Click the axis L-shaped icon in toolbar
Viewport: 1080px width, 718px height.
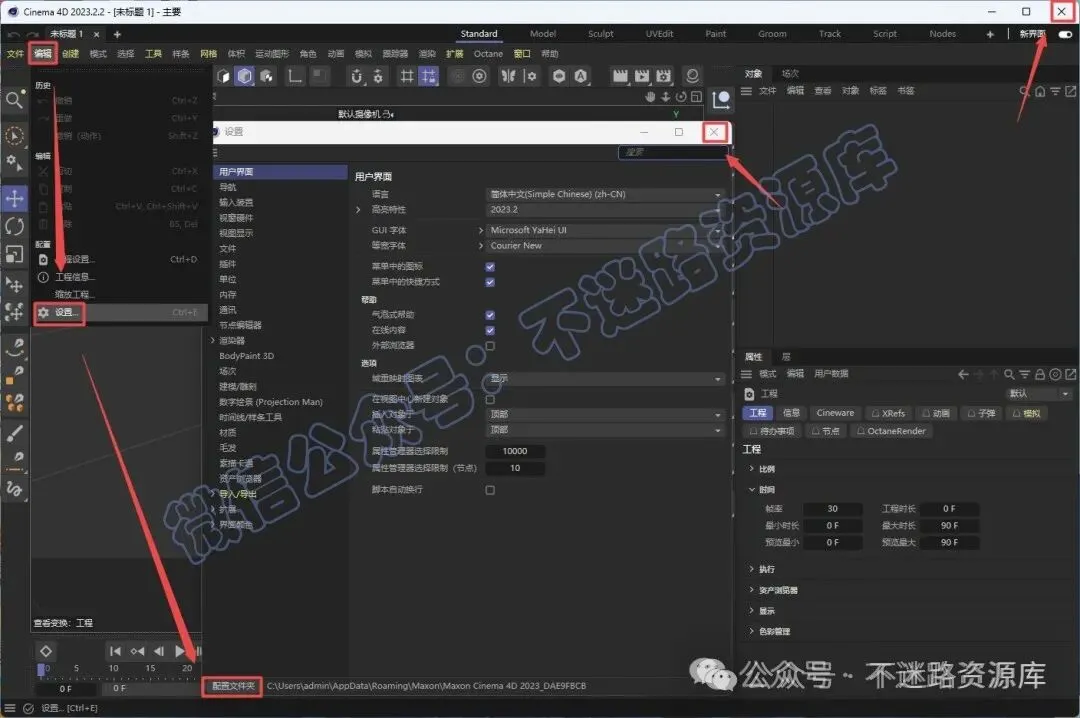[x=295, y=76]
